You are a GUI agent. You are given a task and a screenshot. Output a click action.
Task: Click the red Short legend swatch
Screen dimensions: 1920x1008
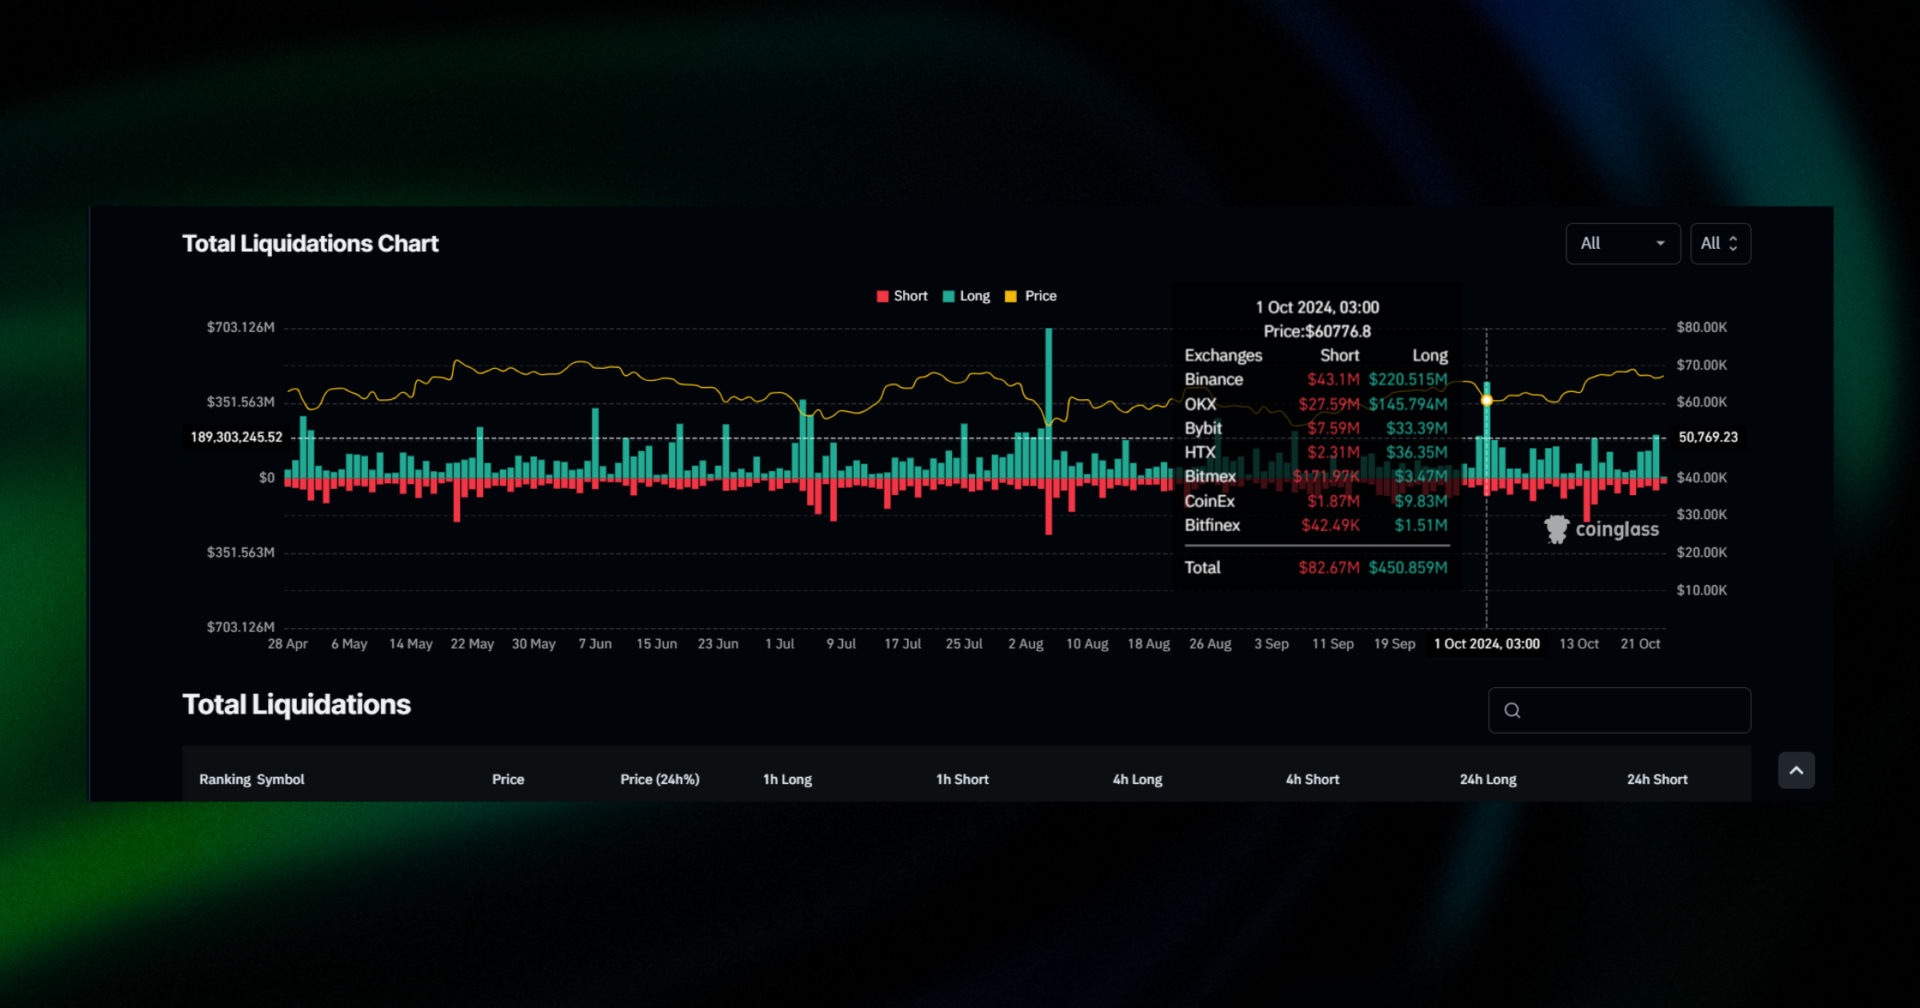click(882, 296)
